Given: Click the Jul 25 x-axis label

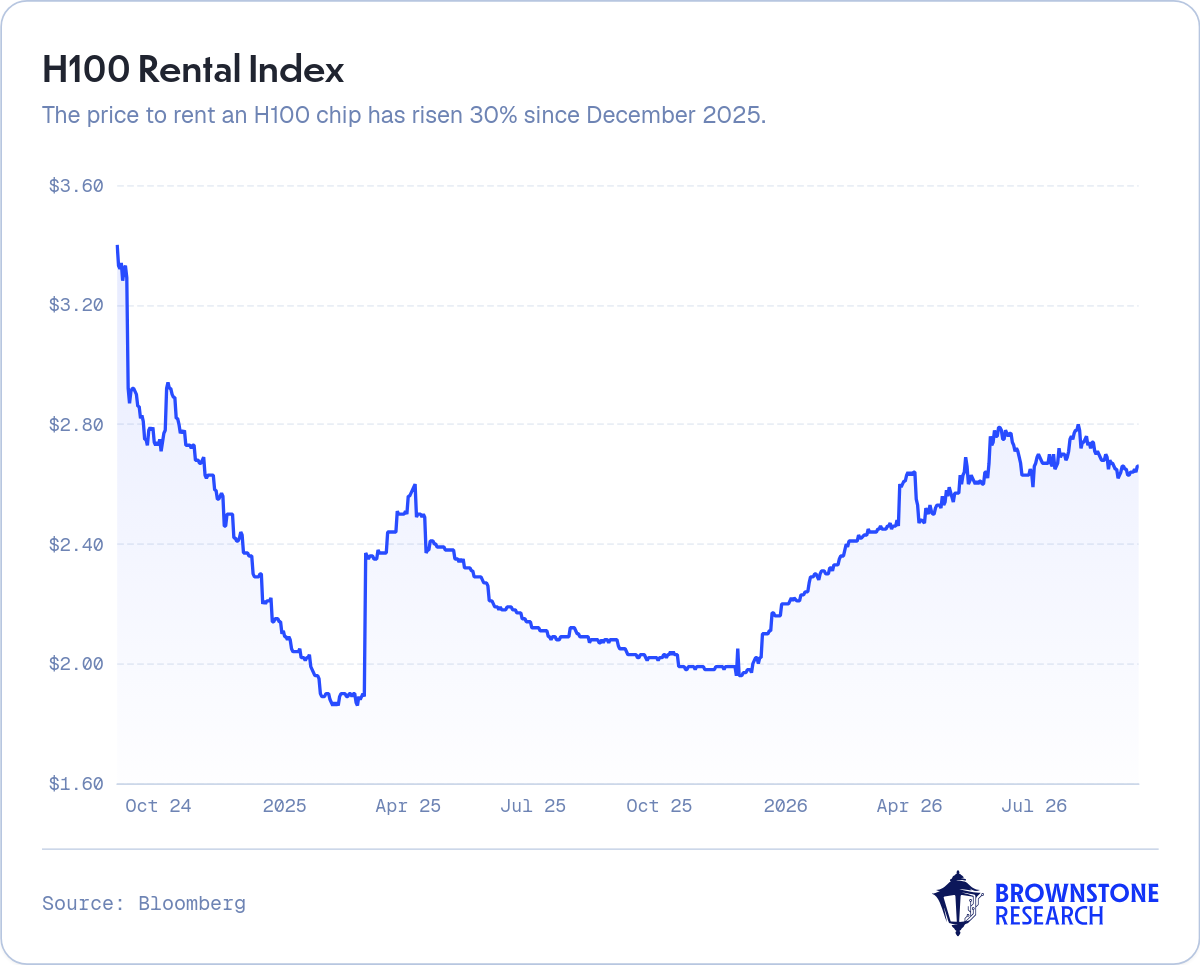Looking at the screenshot, I should coord(533,806).
